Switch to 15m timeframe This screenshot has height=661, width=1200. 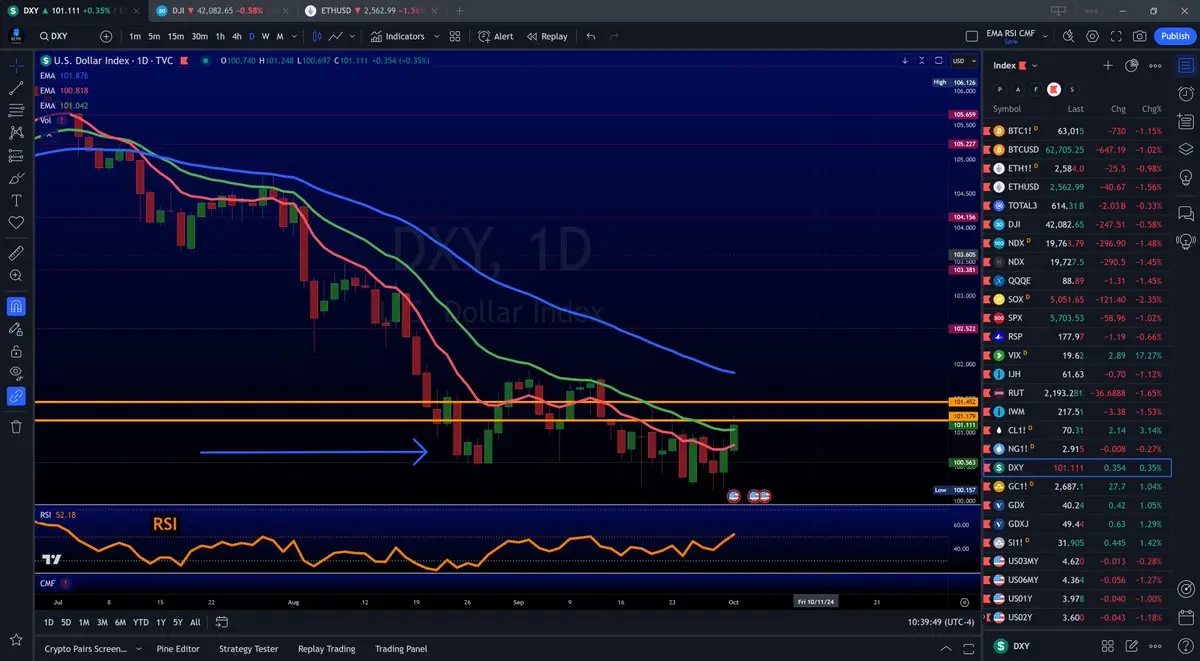[x=176, y=36]
